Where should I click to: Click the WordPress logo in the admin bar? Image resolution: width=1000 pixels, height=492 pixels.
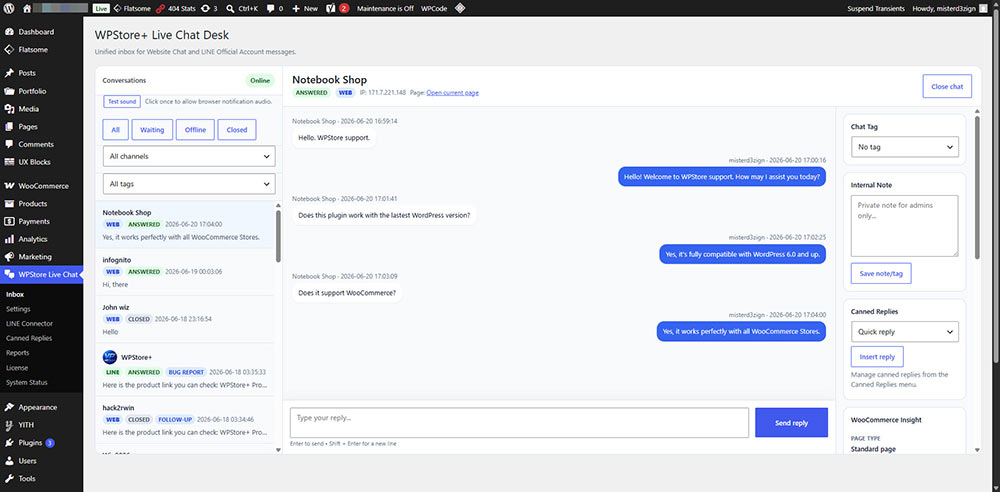(9, 8)
